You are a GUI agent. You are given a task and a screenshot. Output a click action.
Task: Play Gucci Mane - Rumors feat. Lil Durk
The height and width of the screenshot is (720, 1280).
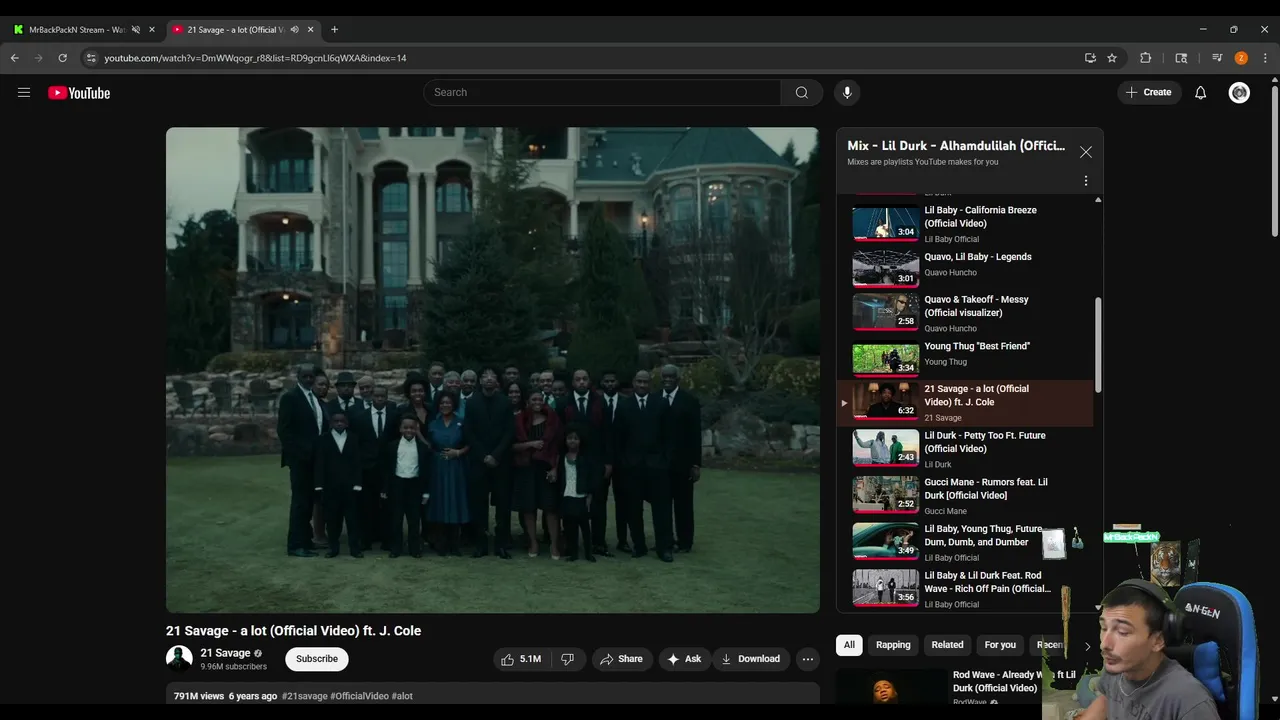pyautogui.click(x=965, y=495)
